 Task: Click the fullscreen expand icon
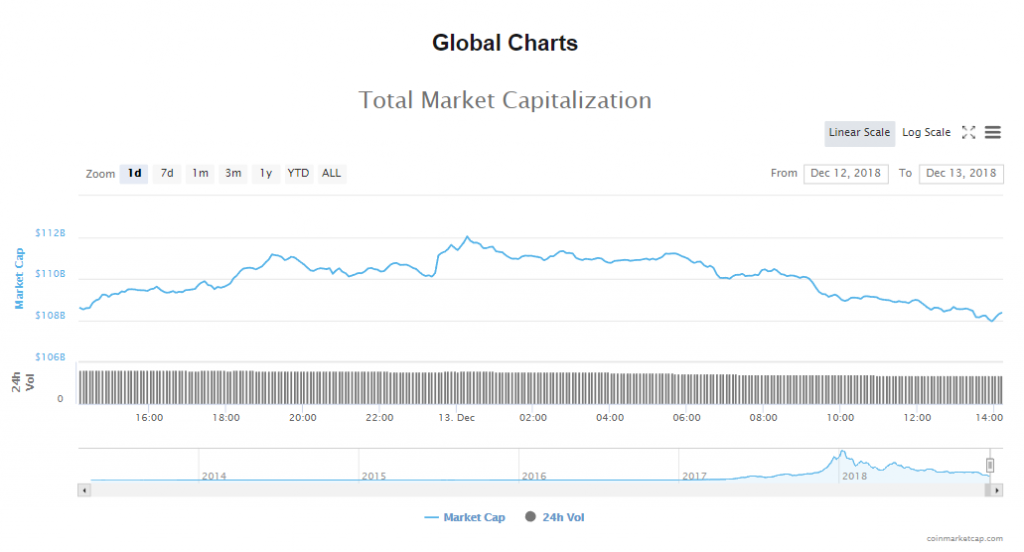(x=968, y=132)
